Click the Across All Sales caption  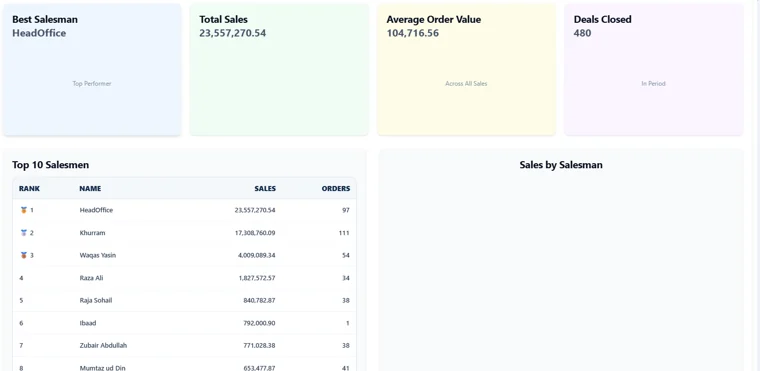(466, 83)
